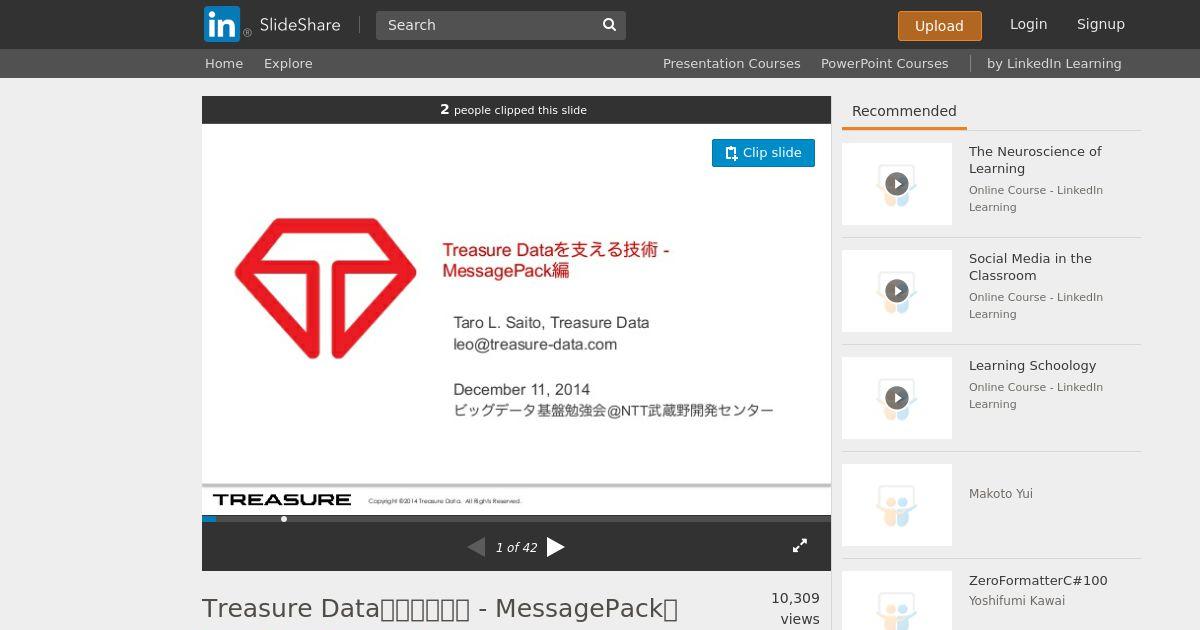Click the main slide image
1200x630 pixels.
coord(516,319)
